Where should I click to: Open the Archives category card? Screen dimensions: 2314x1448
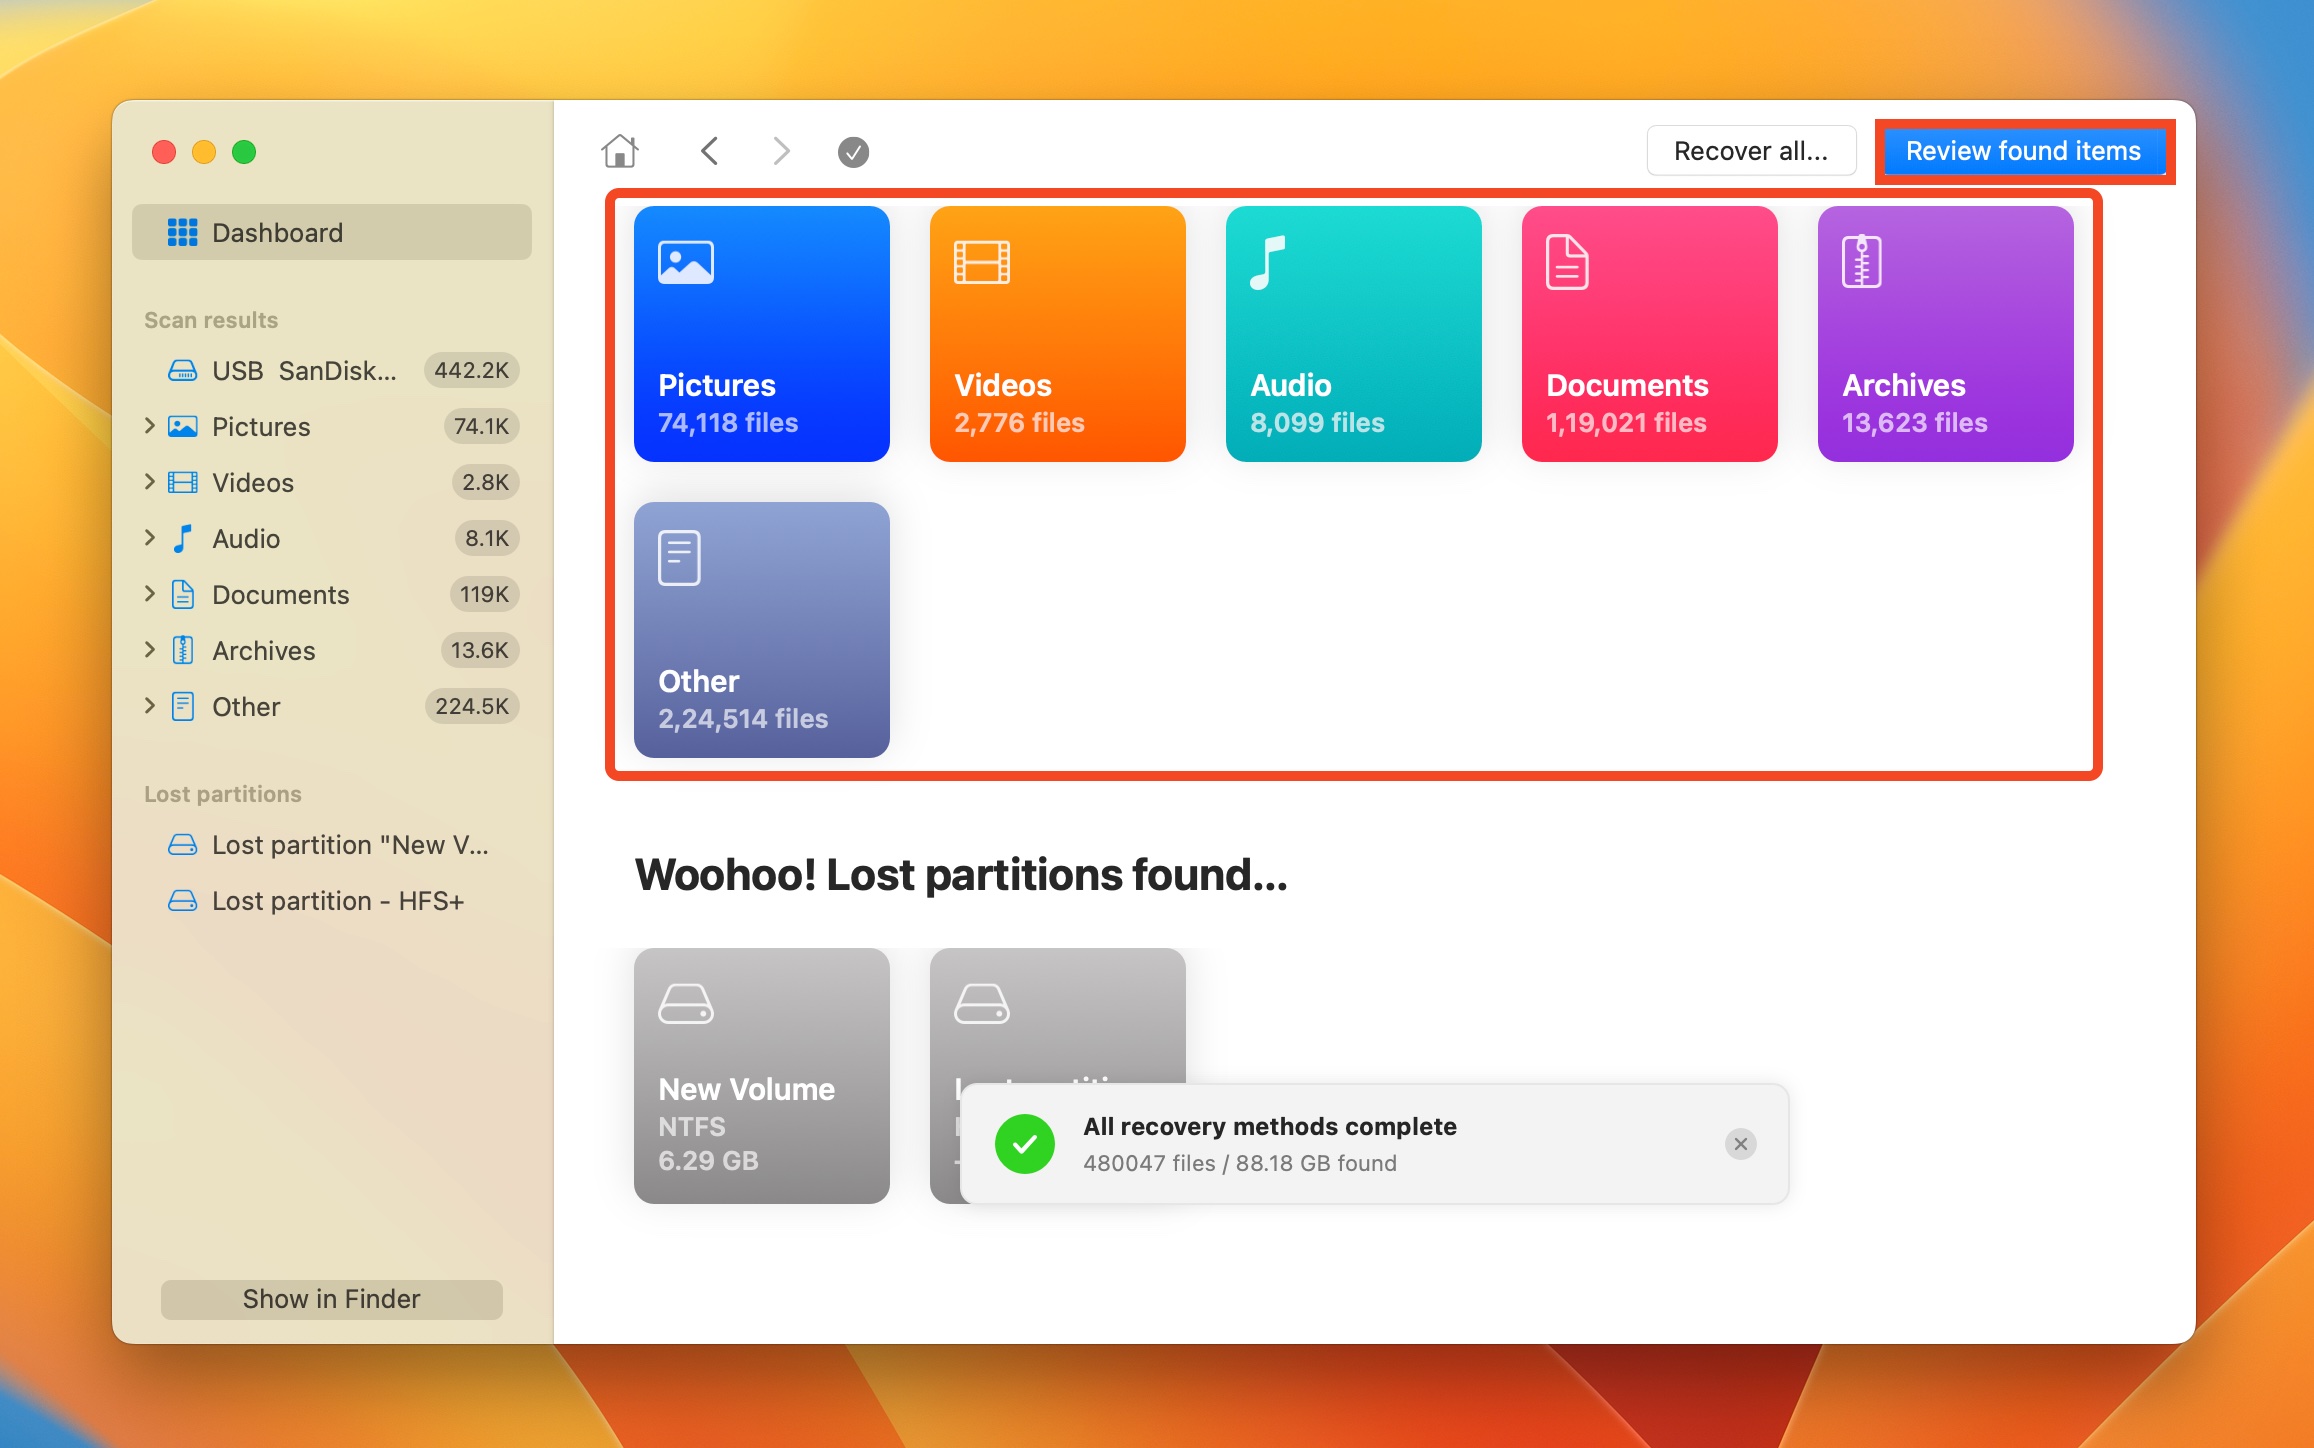1946,334
